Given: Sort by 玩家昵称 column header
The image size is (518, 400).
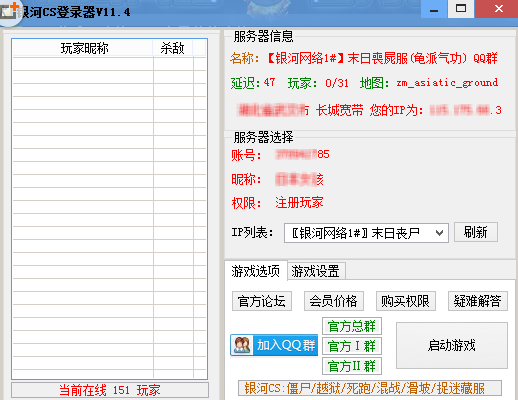Looking at the screenshot, I should (83, 48).
